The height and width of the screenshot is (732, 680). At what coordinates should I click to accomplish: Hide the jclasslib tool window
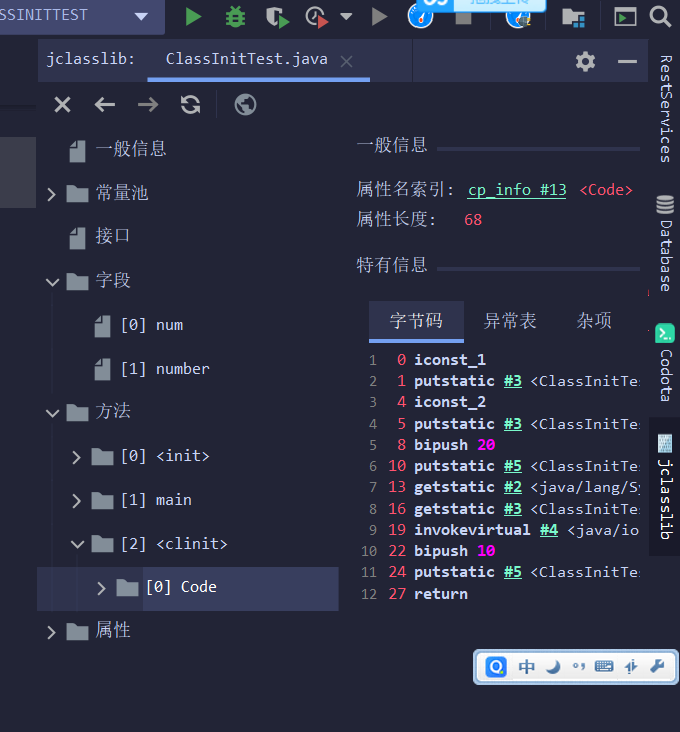pos(627,61)
